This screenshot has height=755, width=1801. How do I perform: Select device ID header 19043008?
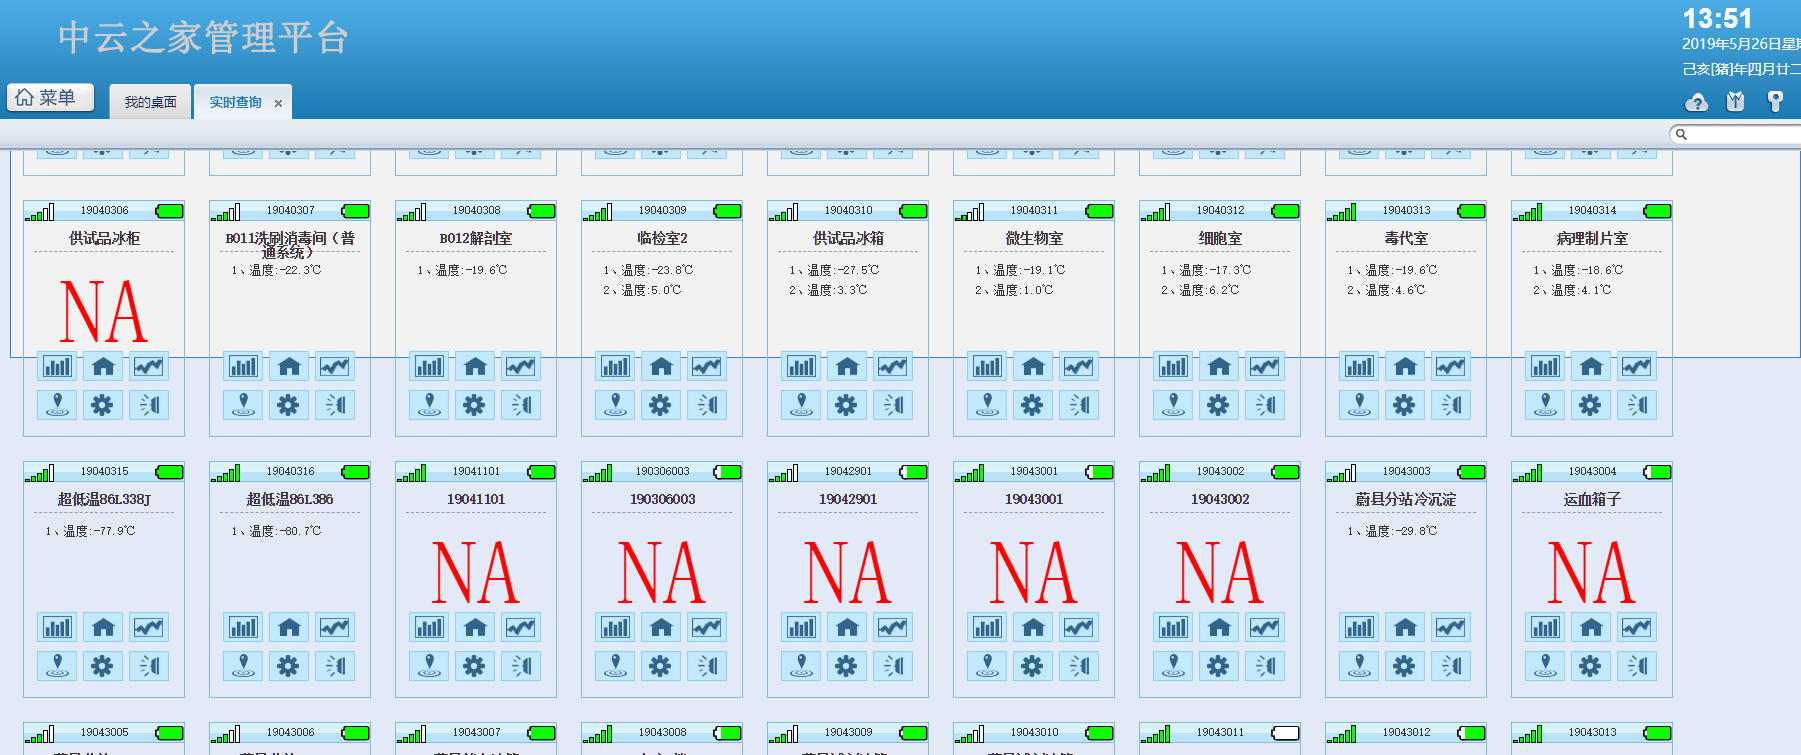[662, 732]
